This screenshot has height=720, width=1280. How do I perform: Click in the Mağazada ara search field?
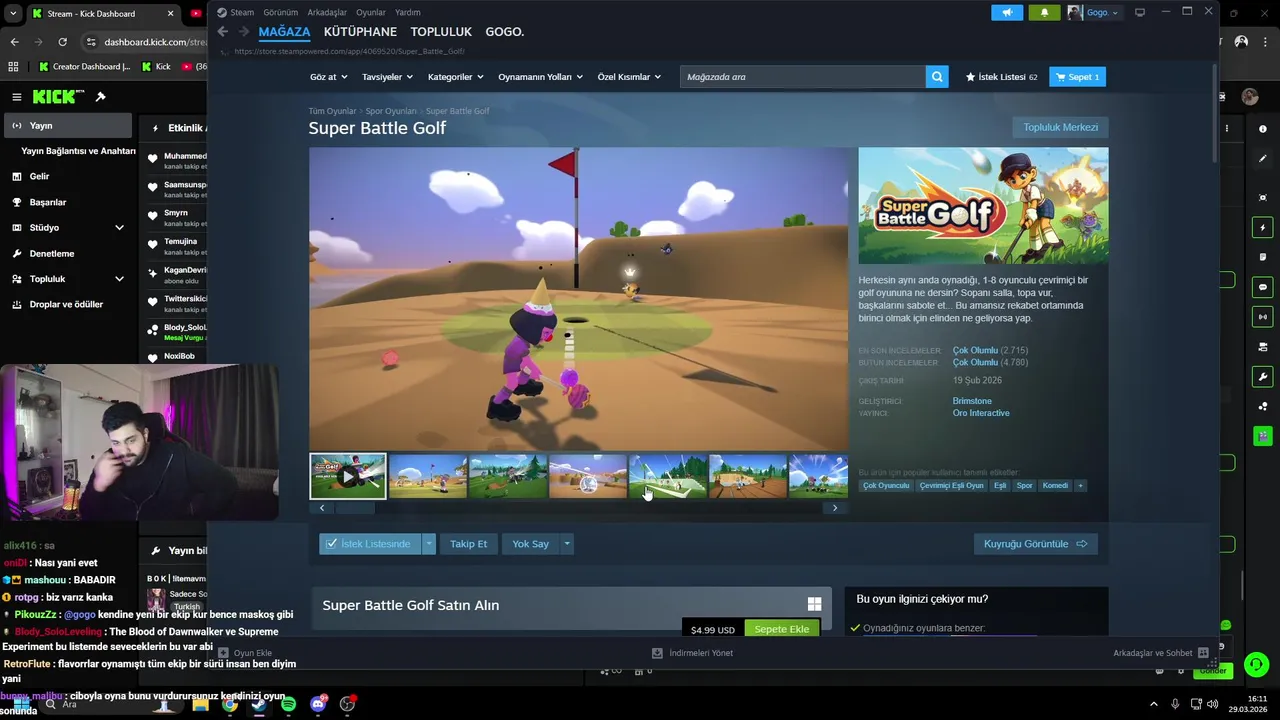coord(803,77)
